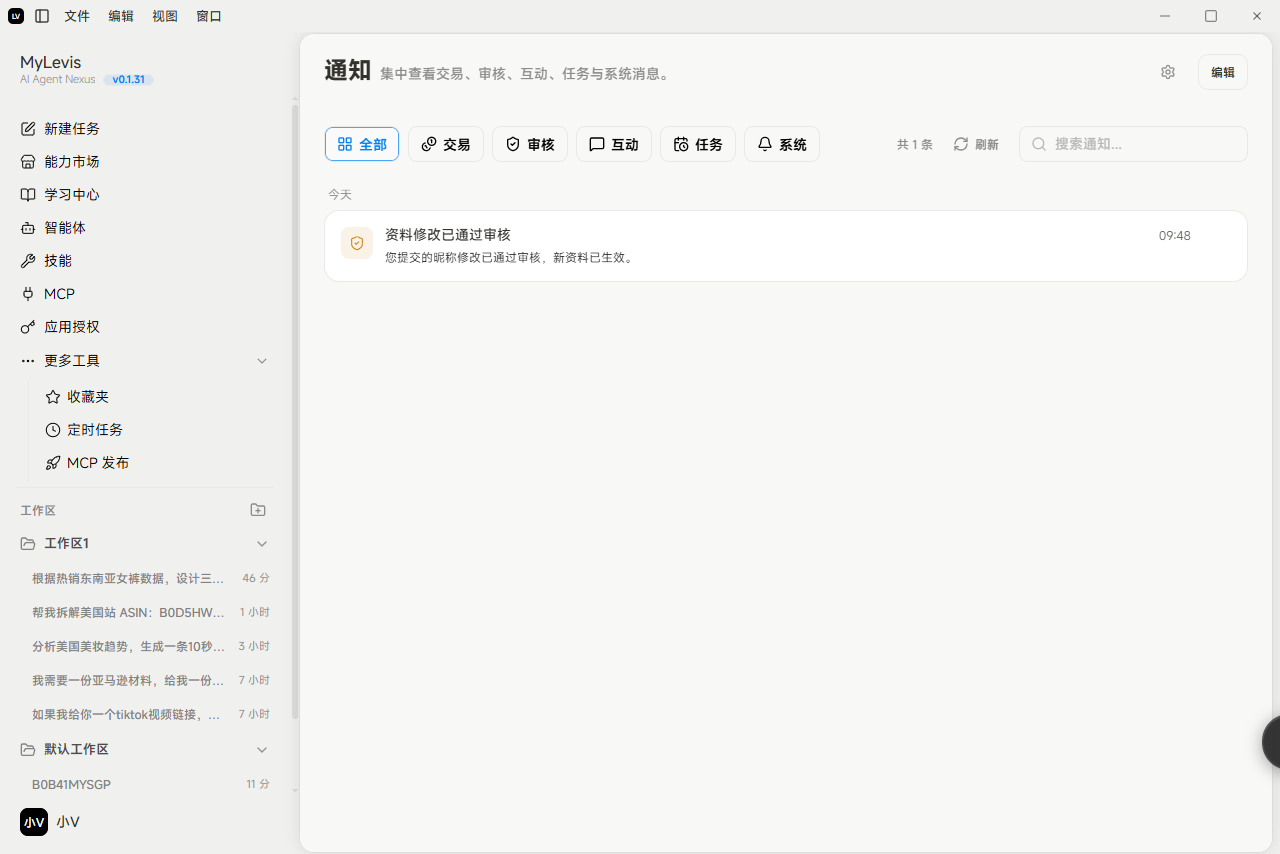Focus the 搜索通知 search field
The width and height of the screenshot is (1280, 854).
[x=1133, y=144]
